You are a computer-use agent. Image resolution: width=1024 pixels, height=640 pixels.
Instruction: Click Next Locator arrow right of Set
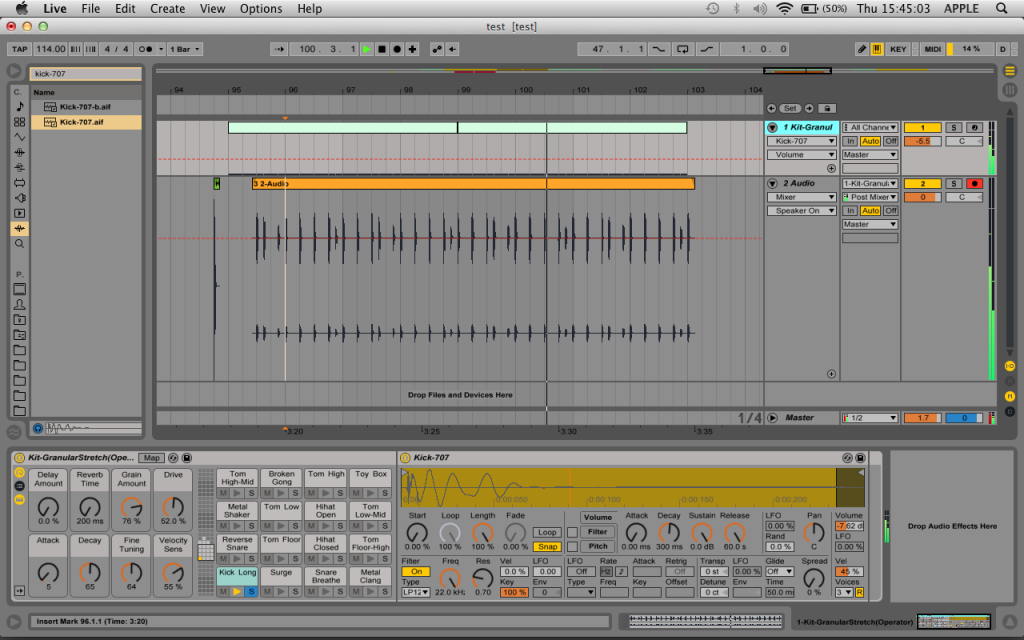809,108
